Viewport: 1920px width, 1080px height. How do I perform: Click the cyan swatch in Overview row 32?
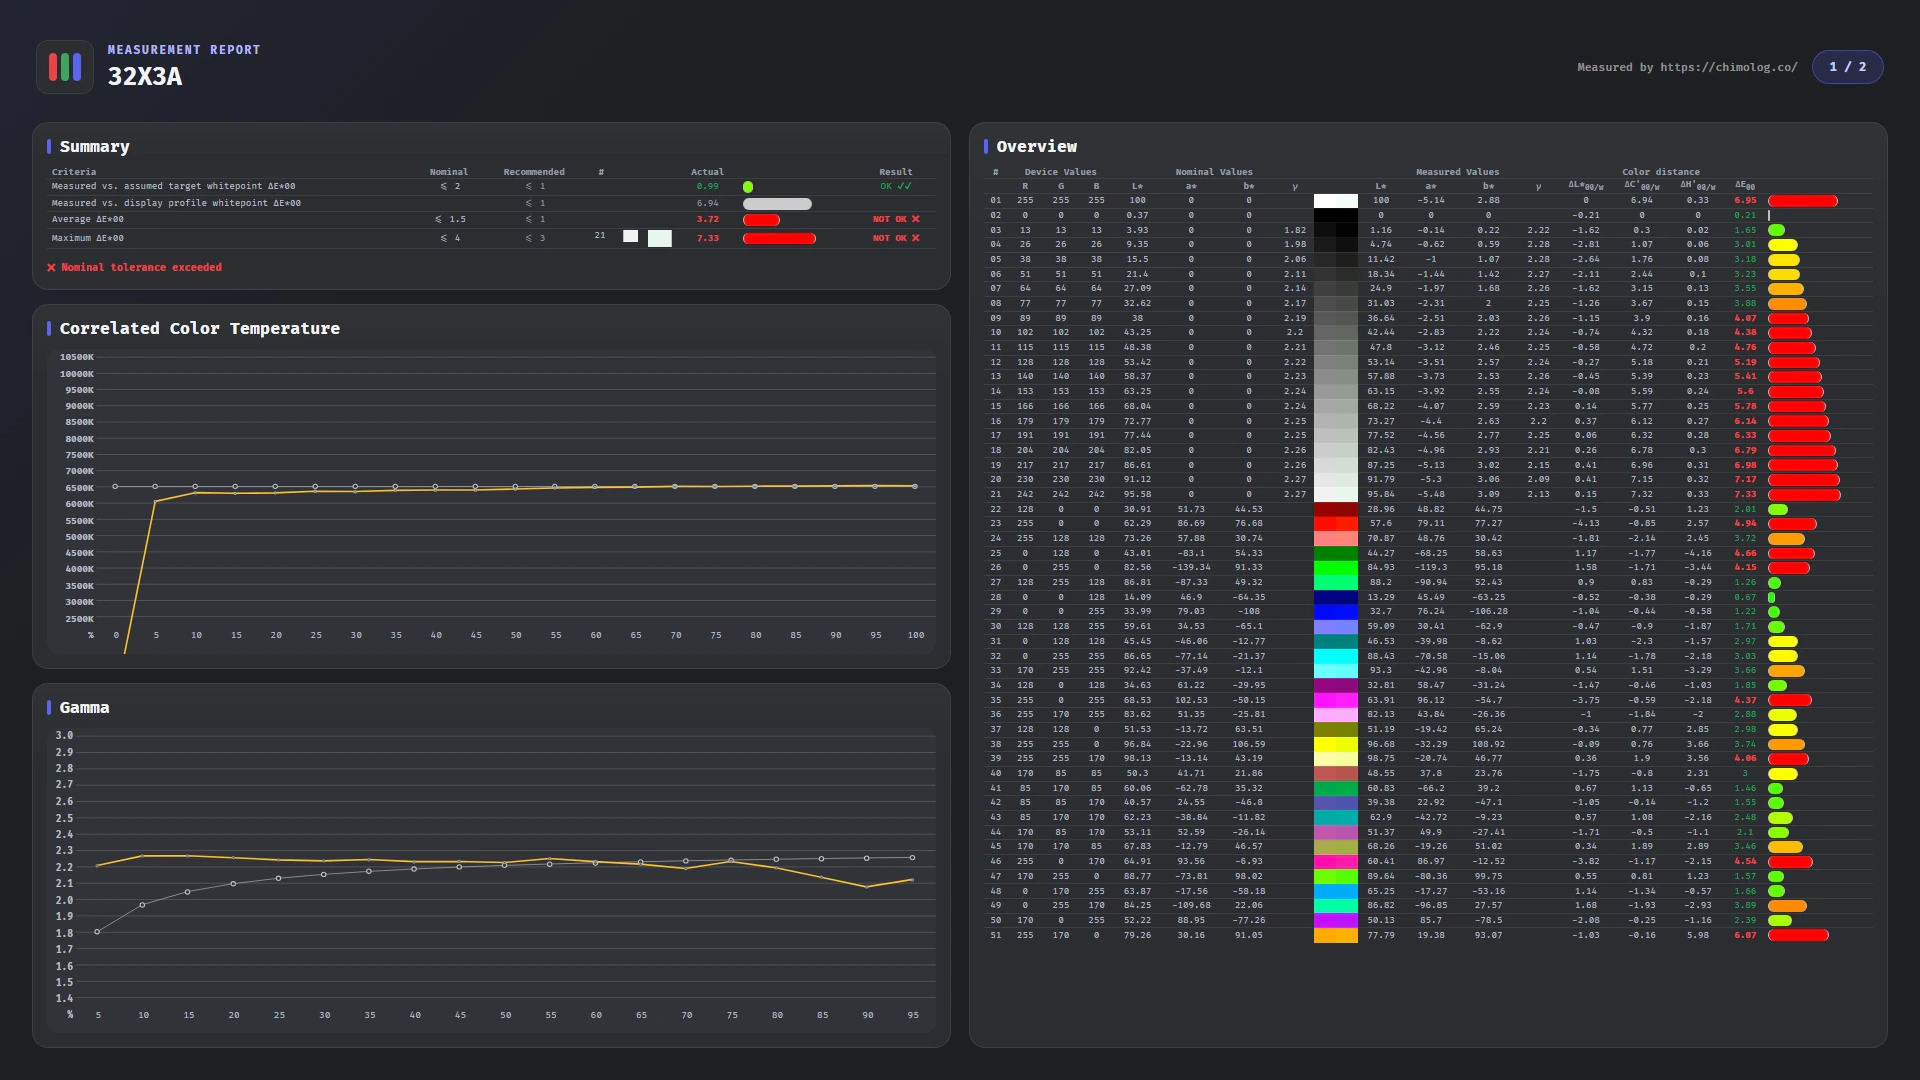point(1335,656)
